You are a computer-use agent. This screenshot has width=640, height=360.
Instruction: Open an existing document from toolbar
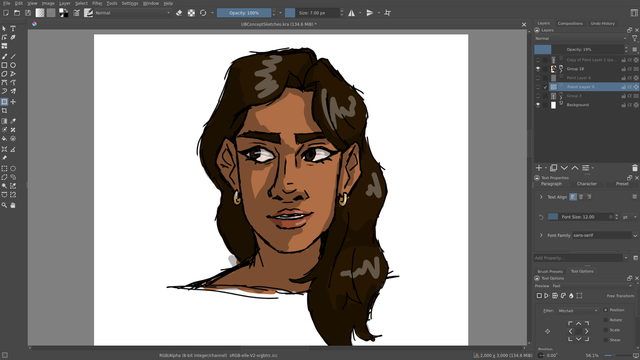point(17,13)
